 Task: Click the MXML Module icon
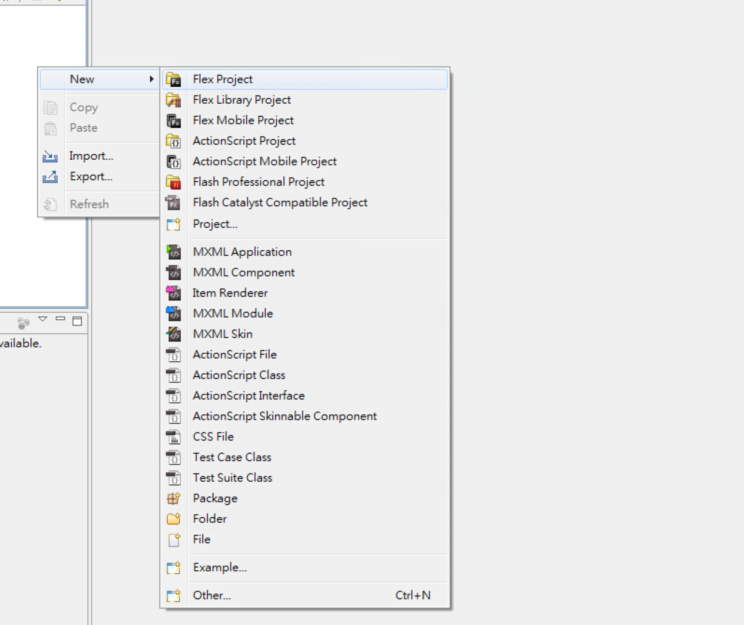click(x=174, y=314)
